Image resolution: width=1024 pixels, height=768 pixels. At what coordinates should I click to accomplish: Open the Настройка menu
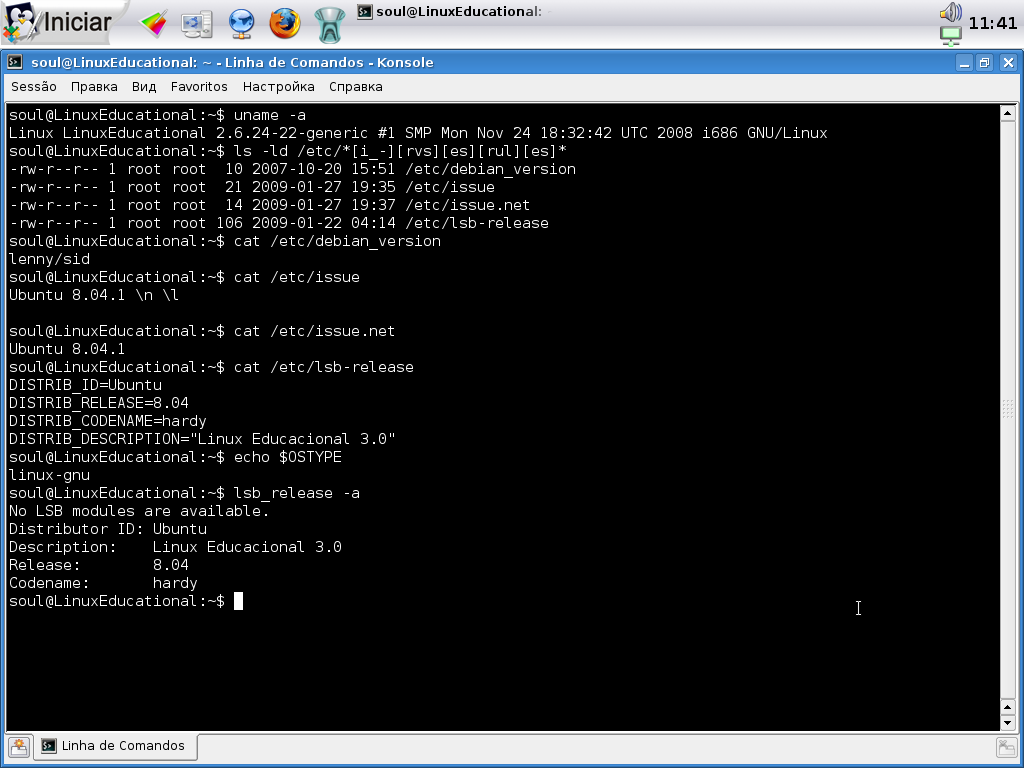[279, 87]
